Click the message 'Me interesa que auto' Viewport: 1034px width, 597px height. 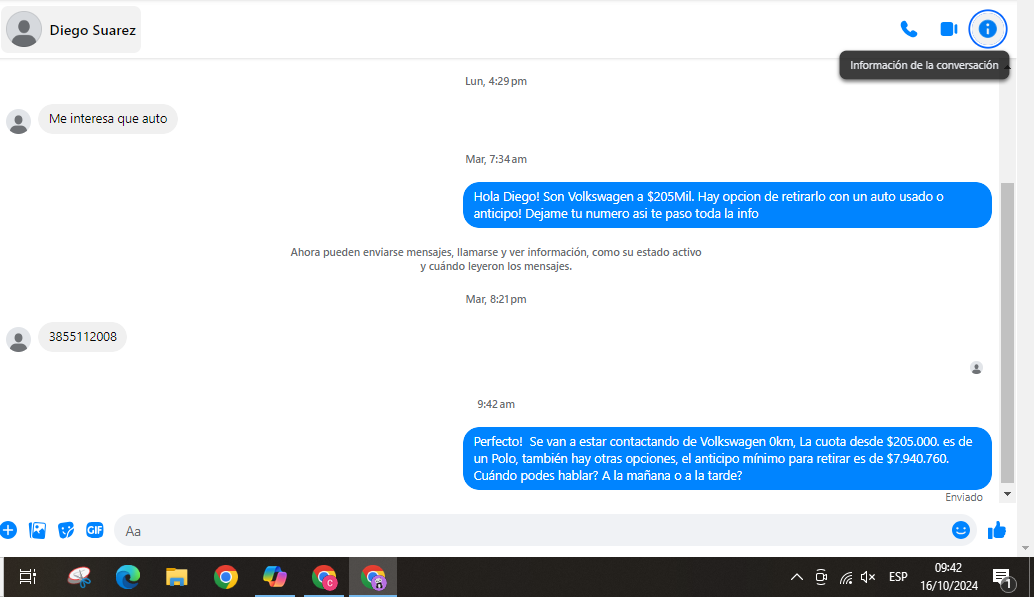tap(108, 119)
